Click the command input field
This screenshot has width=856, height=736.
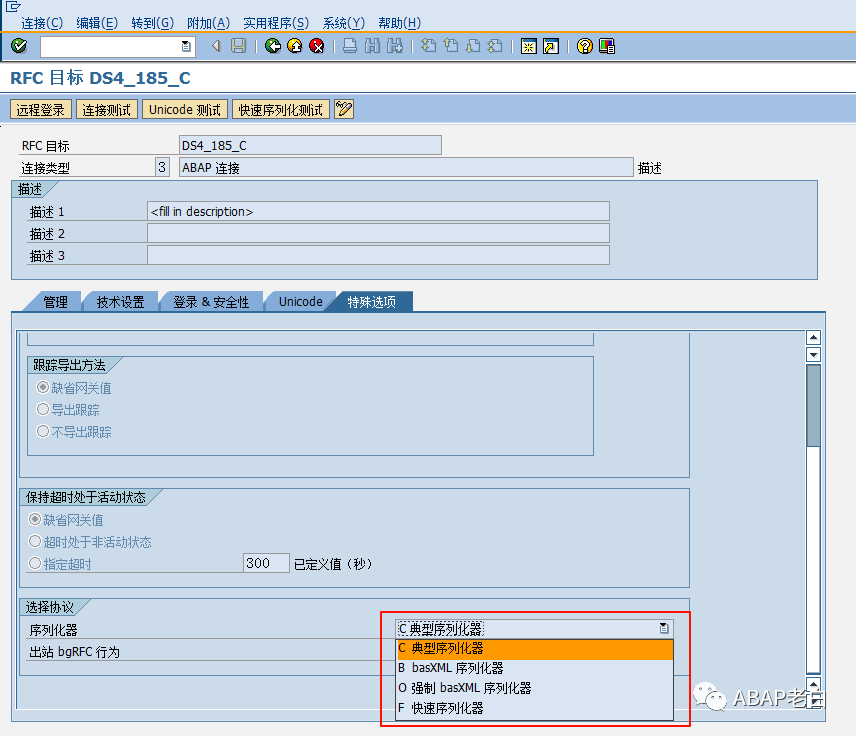(x=111, y=46)
